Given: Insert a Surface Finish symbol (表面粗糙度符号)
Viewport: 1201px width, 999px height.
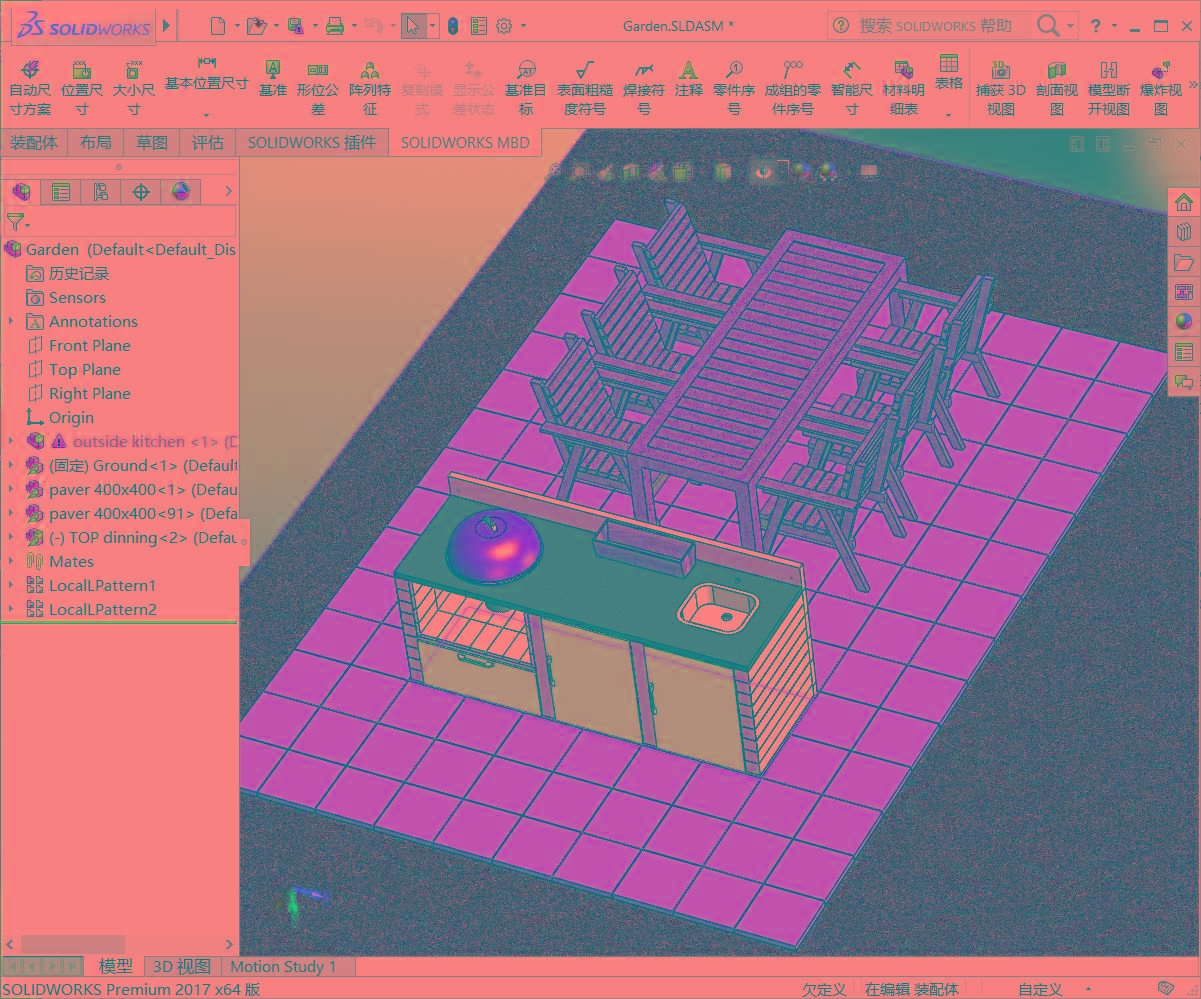Looking at the screenshot, I should [584, 88].
